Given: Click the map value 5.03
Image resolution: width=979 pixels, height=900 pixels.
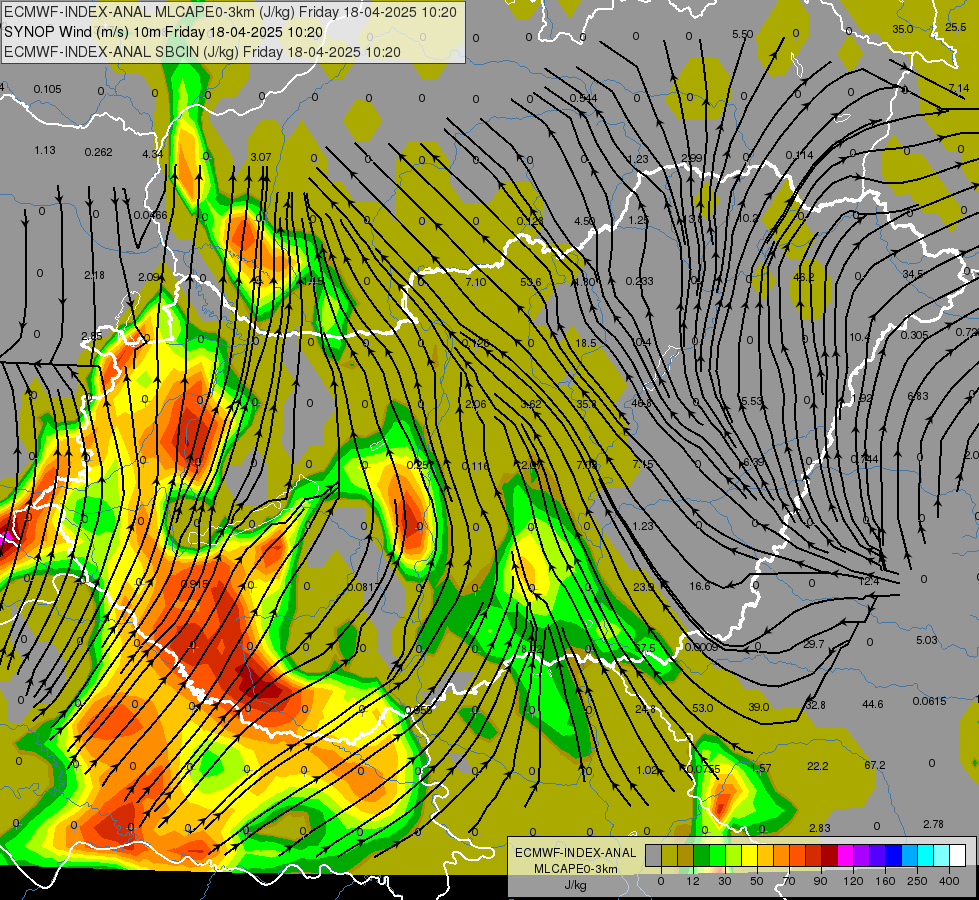Looking at the screenshot, I should [x=927, y=640].
